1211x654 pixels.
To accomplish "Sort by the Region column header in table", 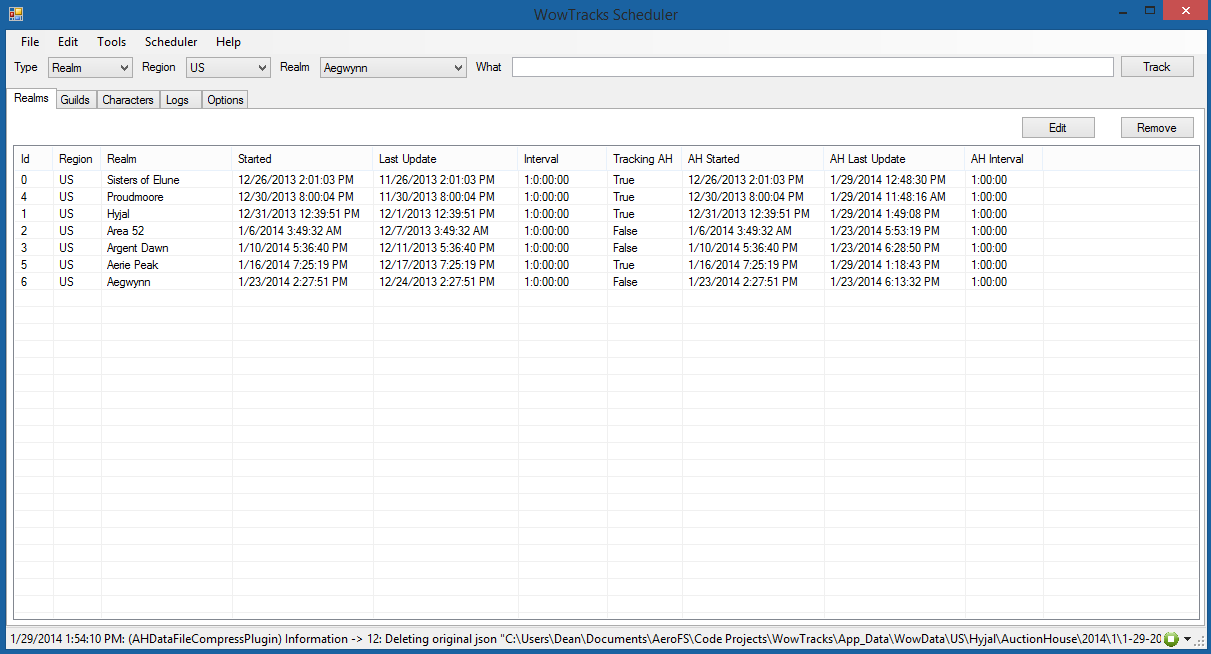I will tap(77, 159).
